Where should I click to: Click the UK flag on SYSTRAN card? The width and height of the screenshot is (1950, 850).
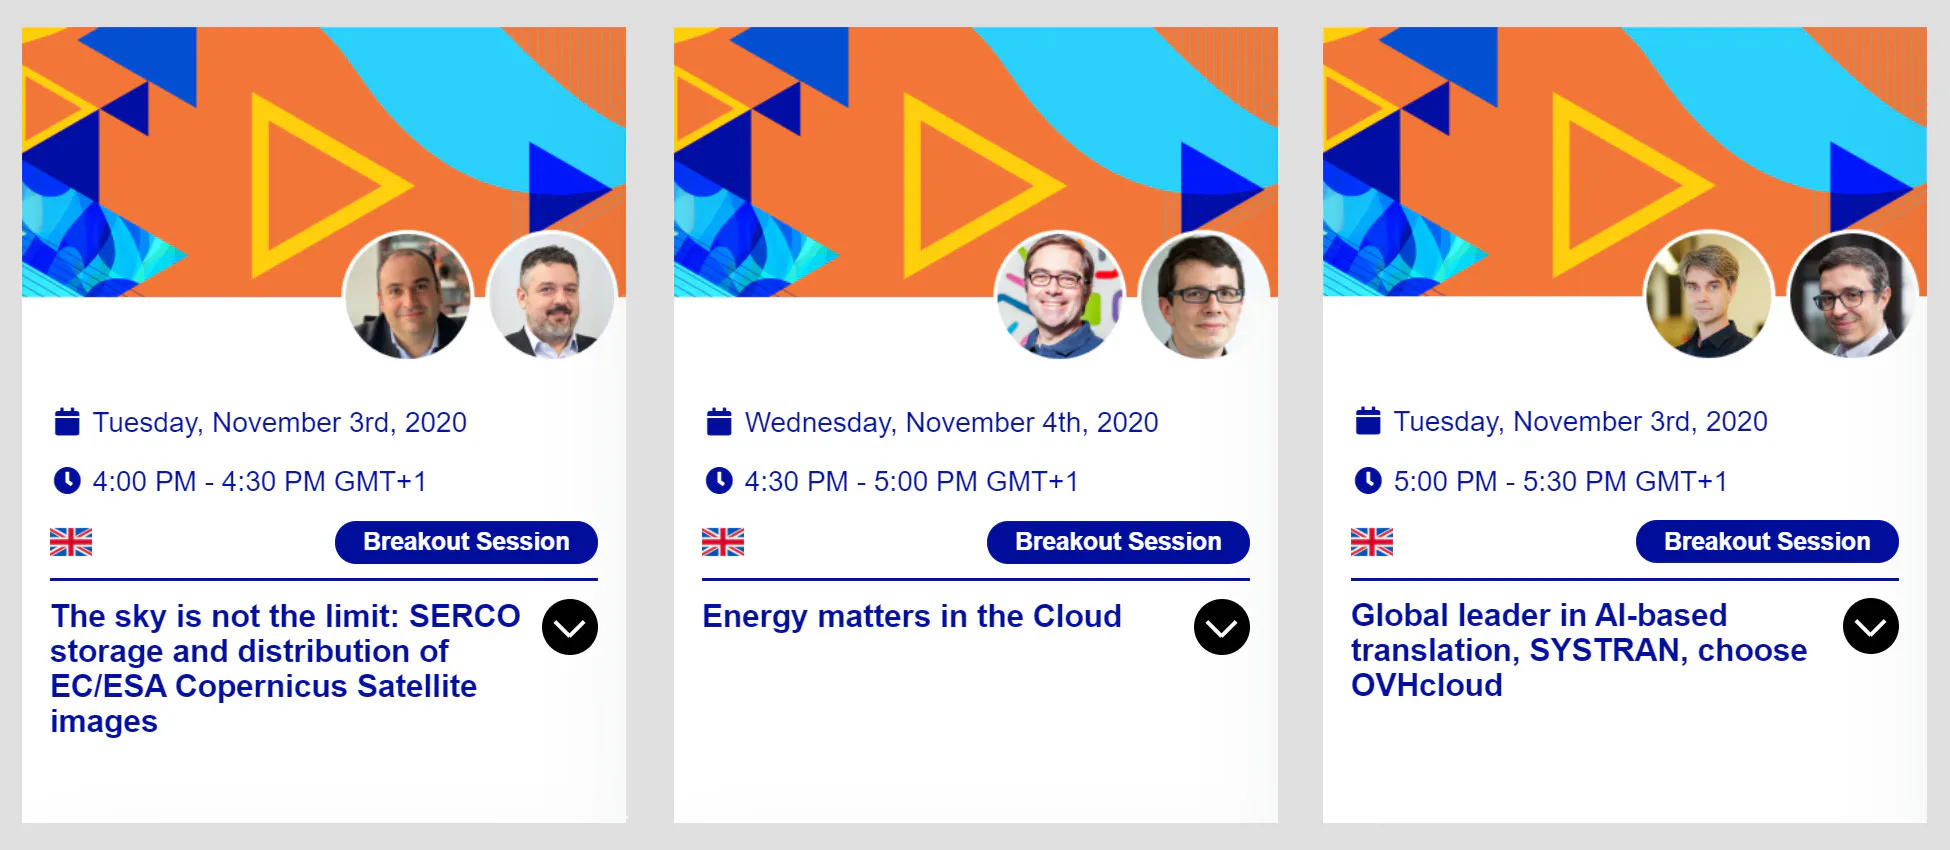[1372, 542]
